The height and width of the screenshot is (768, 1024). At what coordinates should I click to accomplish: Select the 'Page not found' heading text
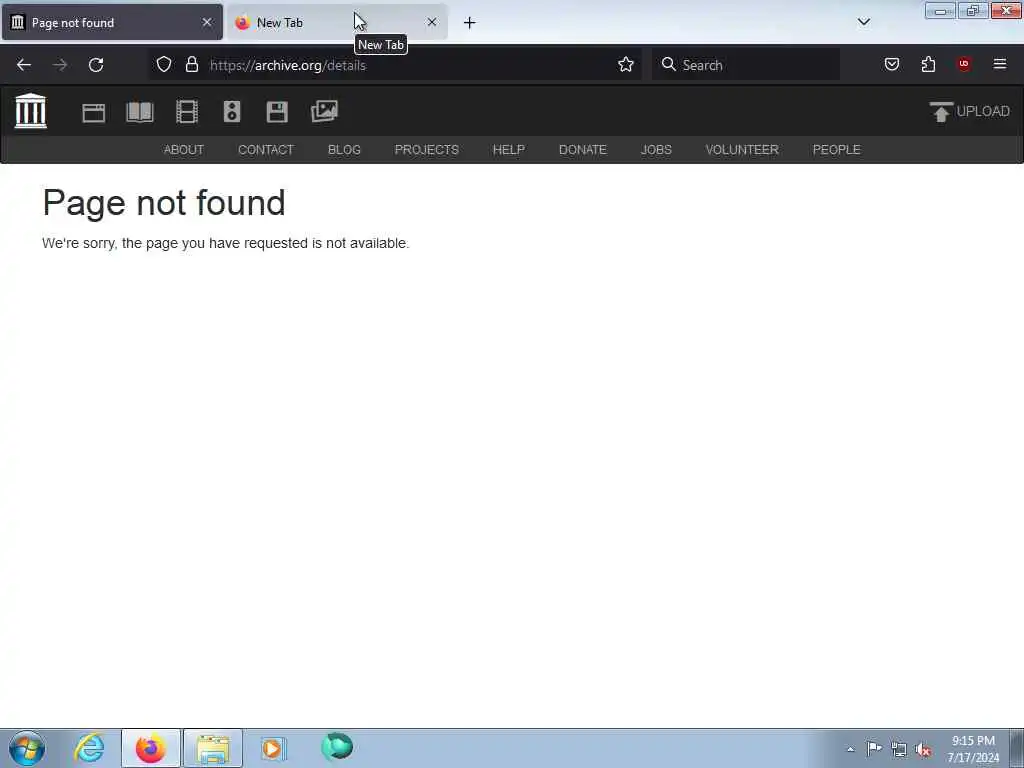click(x=164, y=202)
